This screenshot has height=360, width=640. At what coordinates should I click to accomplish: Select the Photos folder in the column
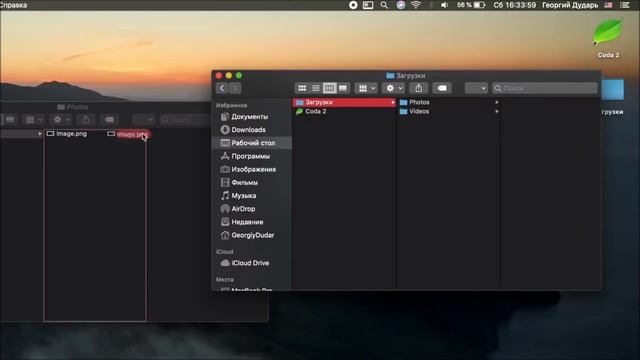419,102
